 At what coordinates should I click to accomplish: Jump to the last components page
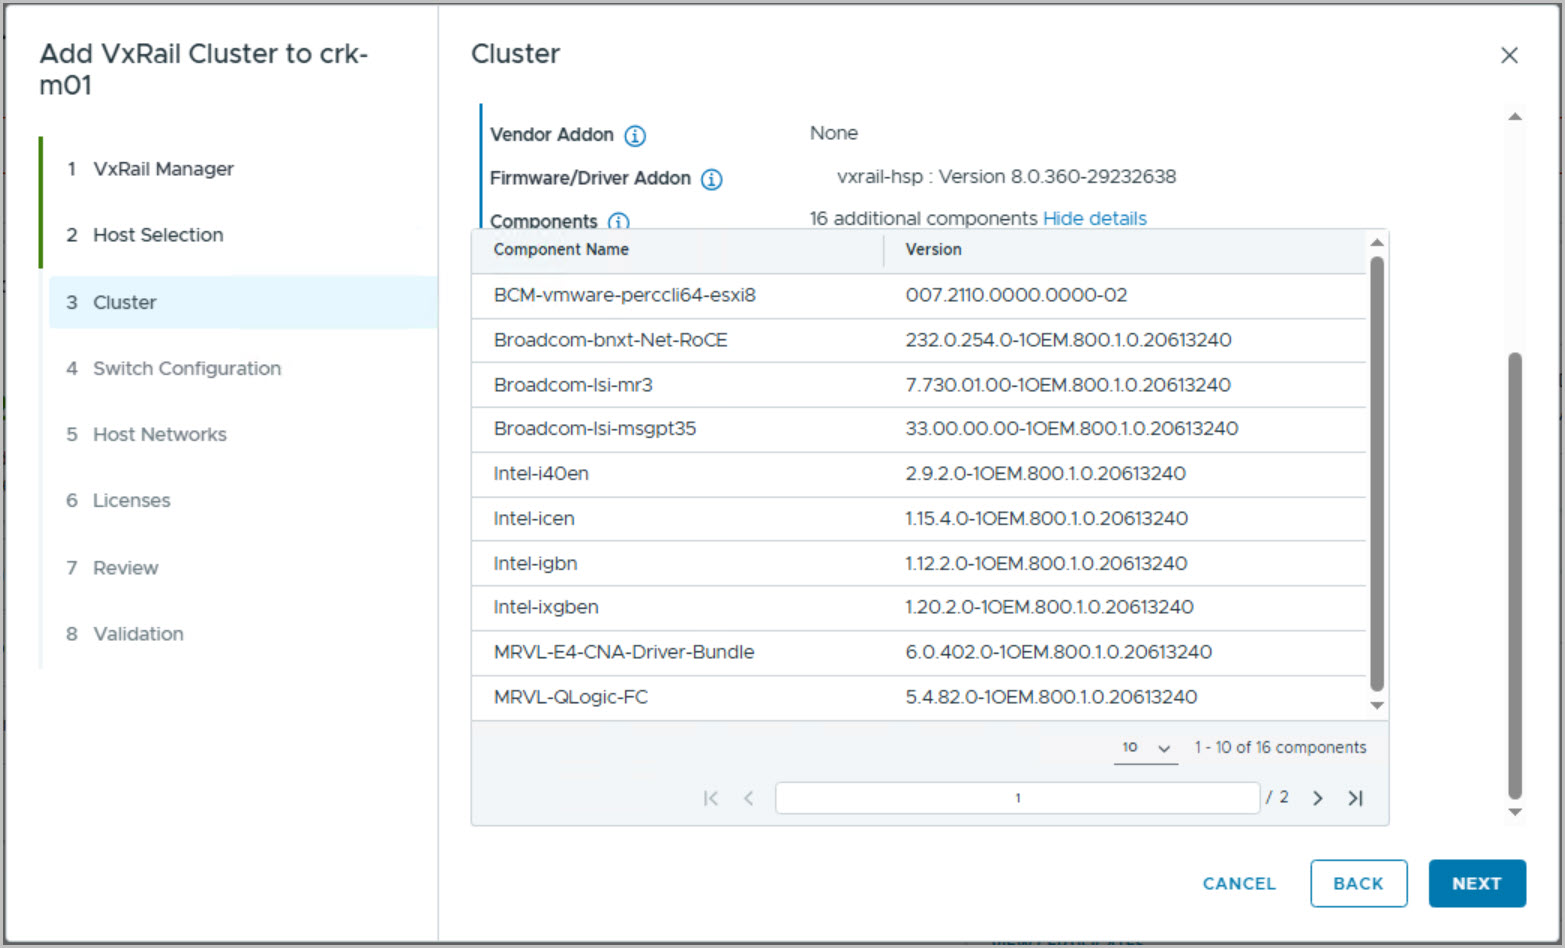(x=1355, y=798)
